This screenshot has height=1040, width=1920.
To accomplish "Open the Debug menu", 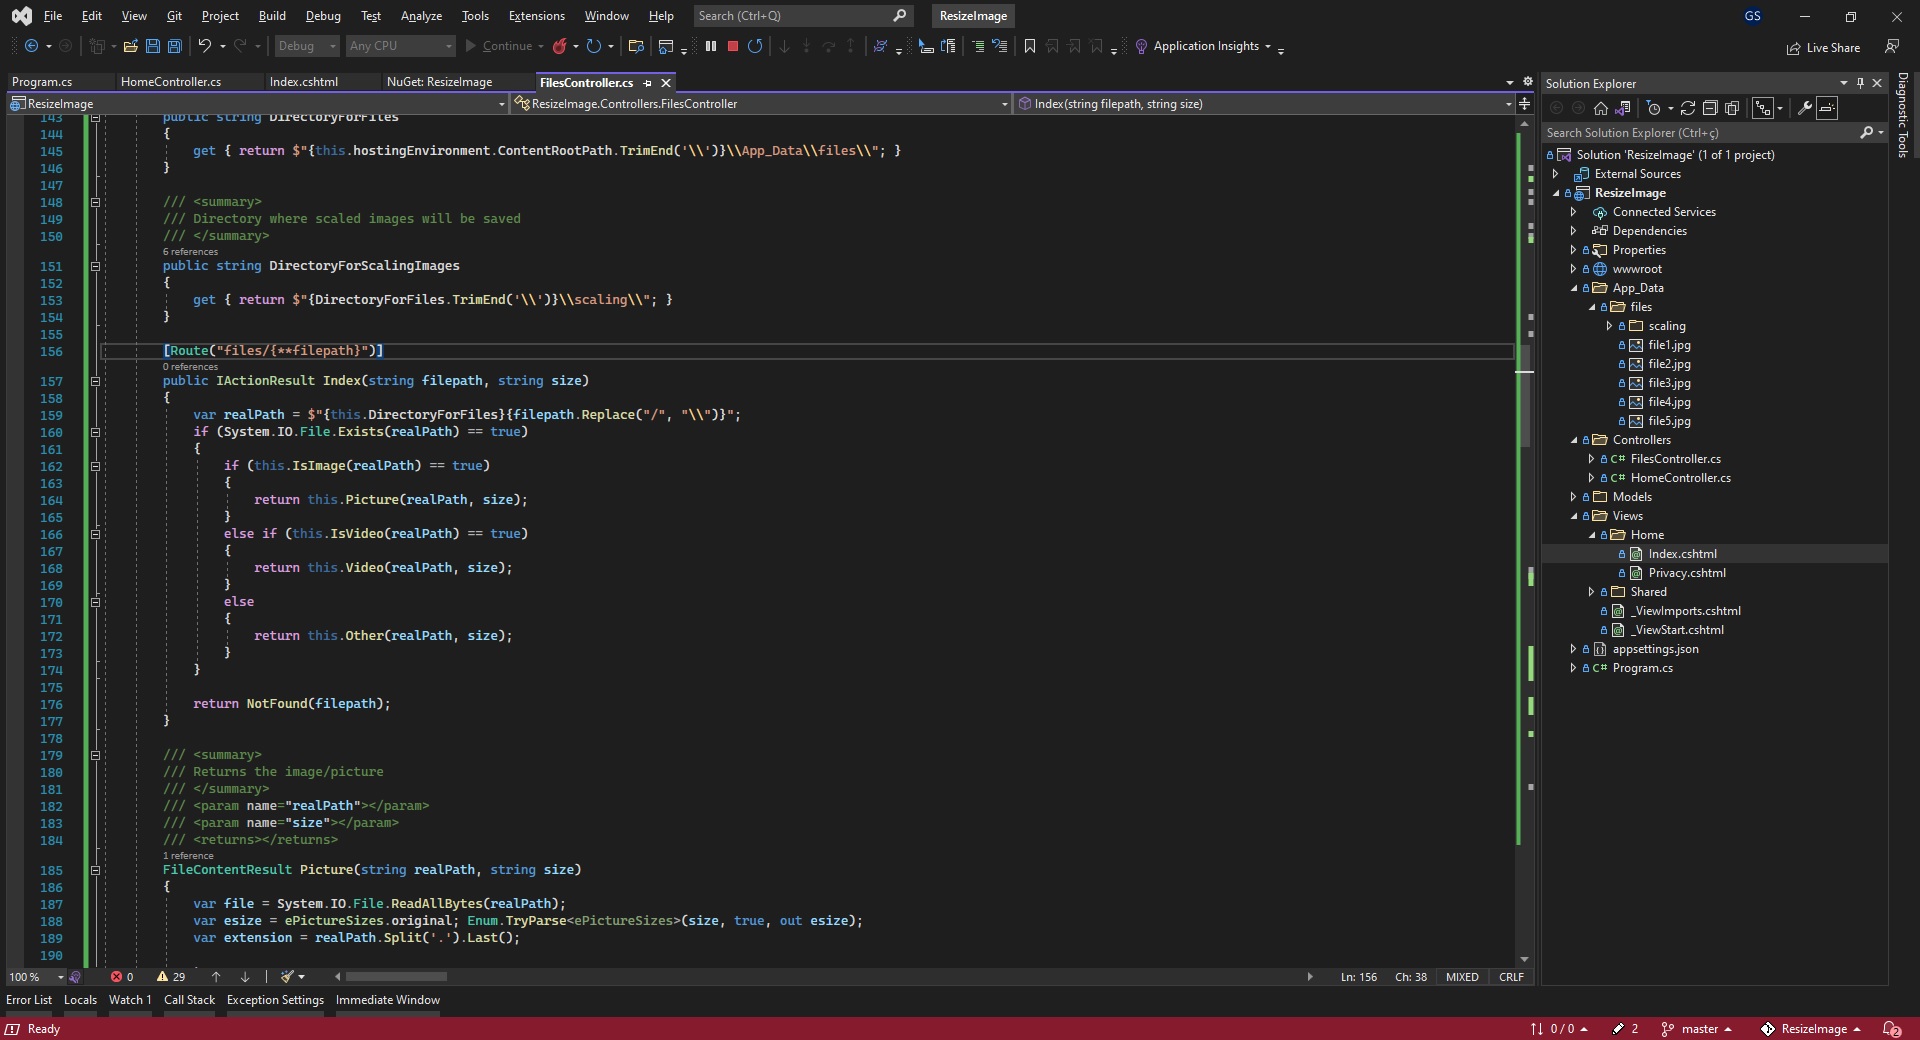I will pos(322,16).
